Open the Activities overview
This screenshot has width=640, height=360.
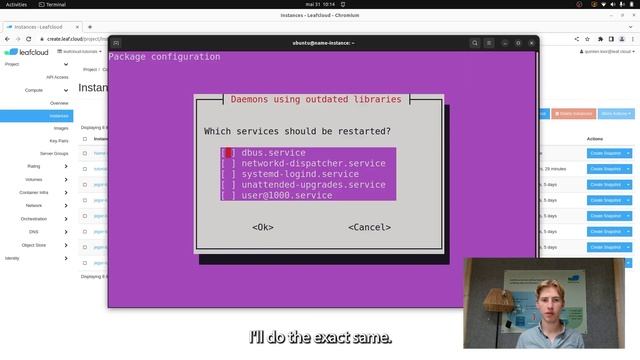pyautogui.click(x=16, y=4)
